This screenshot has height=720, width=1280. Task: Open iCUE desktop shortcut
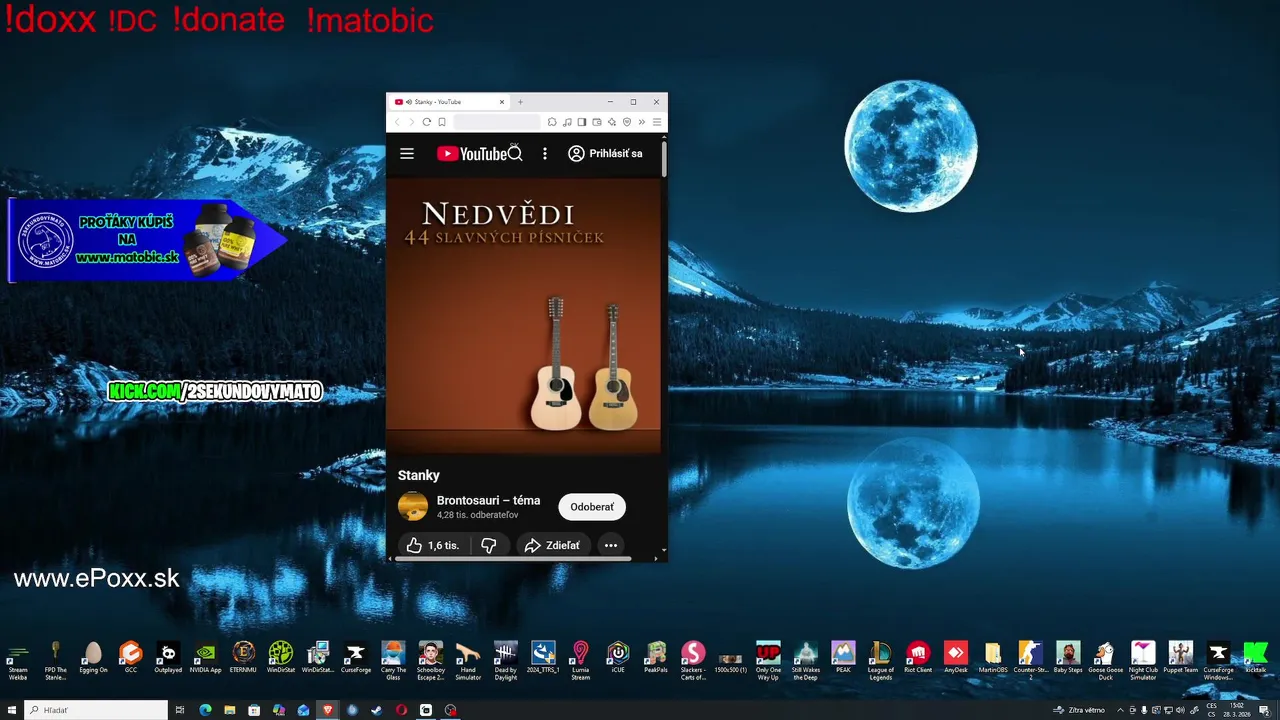click(x=618, y=660)
